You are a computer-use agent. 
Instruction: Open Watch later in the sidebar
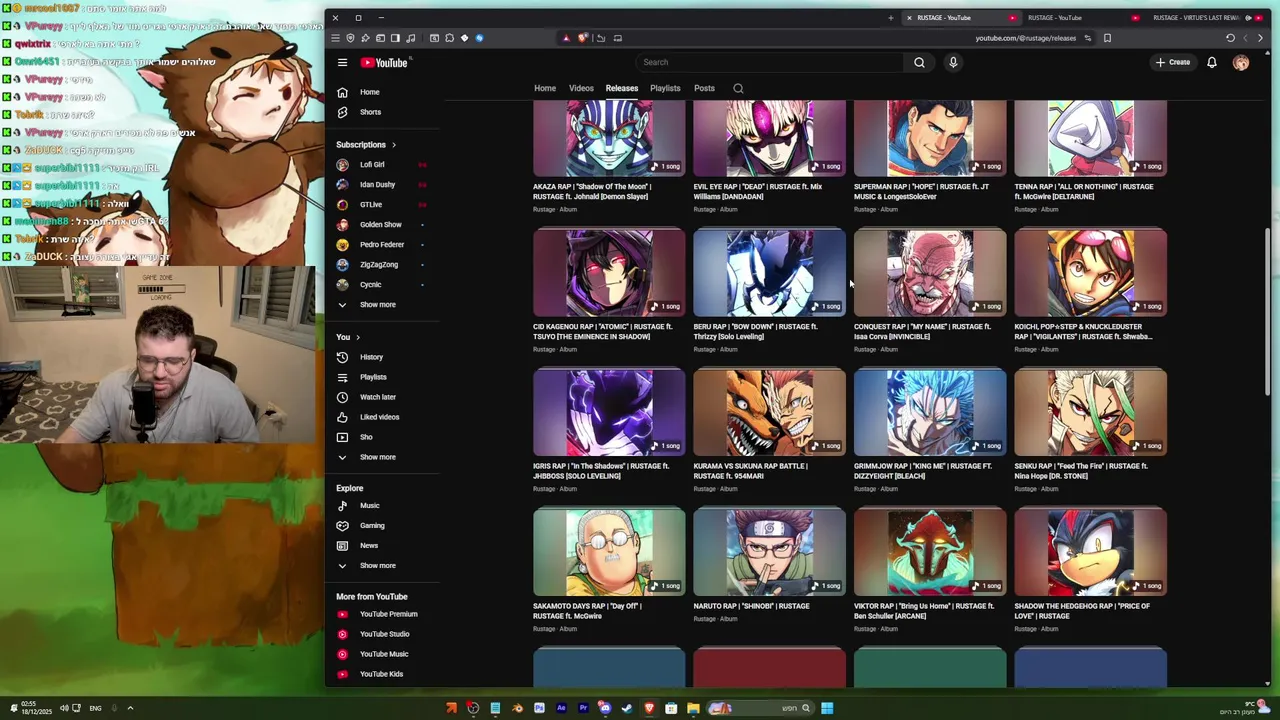click(378, 397)
